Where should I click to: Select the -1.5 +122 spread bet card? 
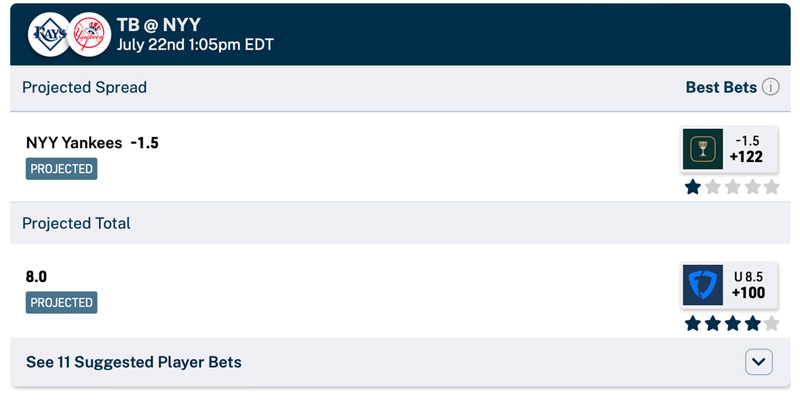(730, 149)
